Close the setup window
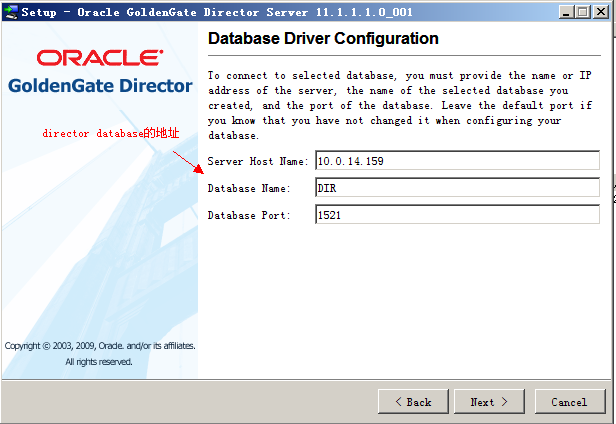Screen dimensions: 616x424 tap(601, 12)
